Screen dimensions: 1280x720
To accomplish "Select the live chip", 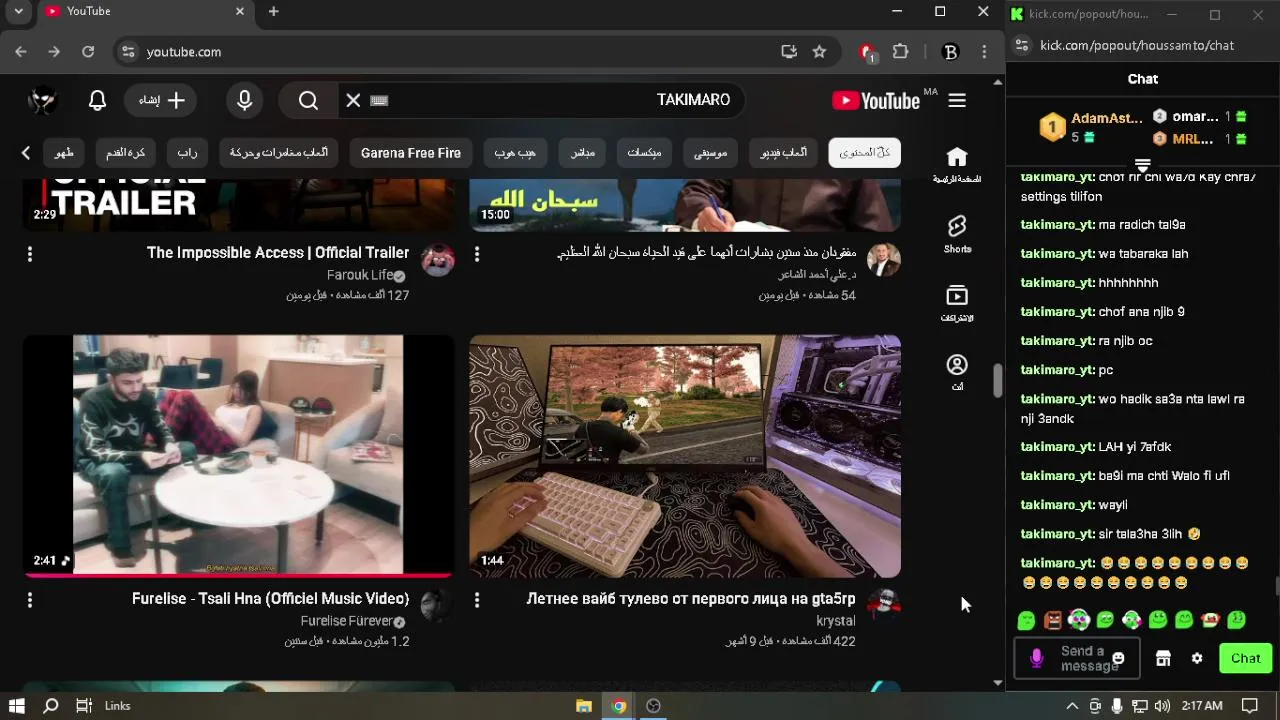I will [583, 153].
